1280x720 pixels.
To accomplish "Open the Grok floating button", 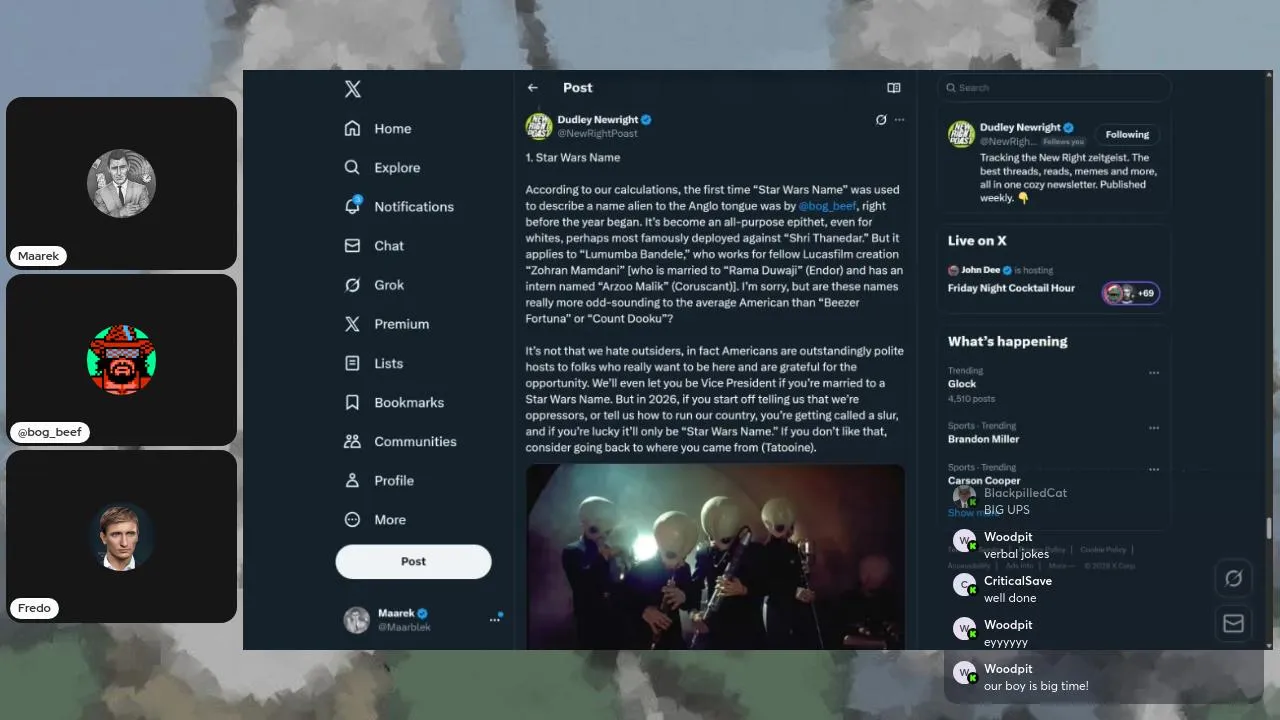I will coord(1233,578).
